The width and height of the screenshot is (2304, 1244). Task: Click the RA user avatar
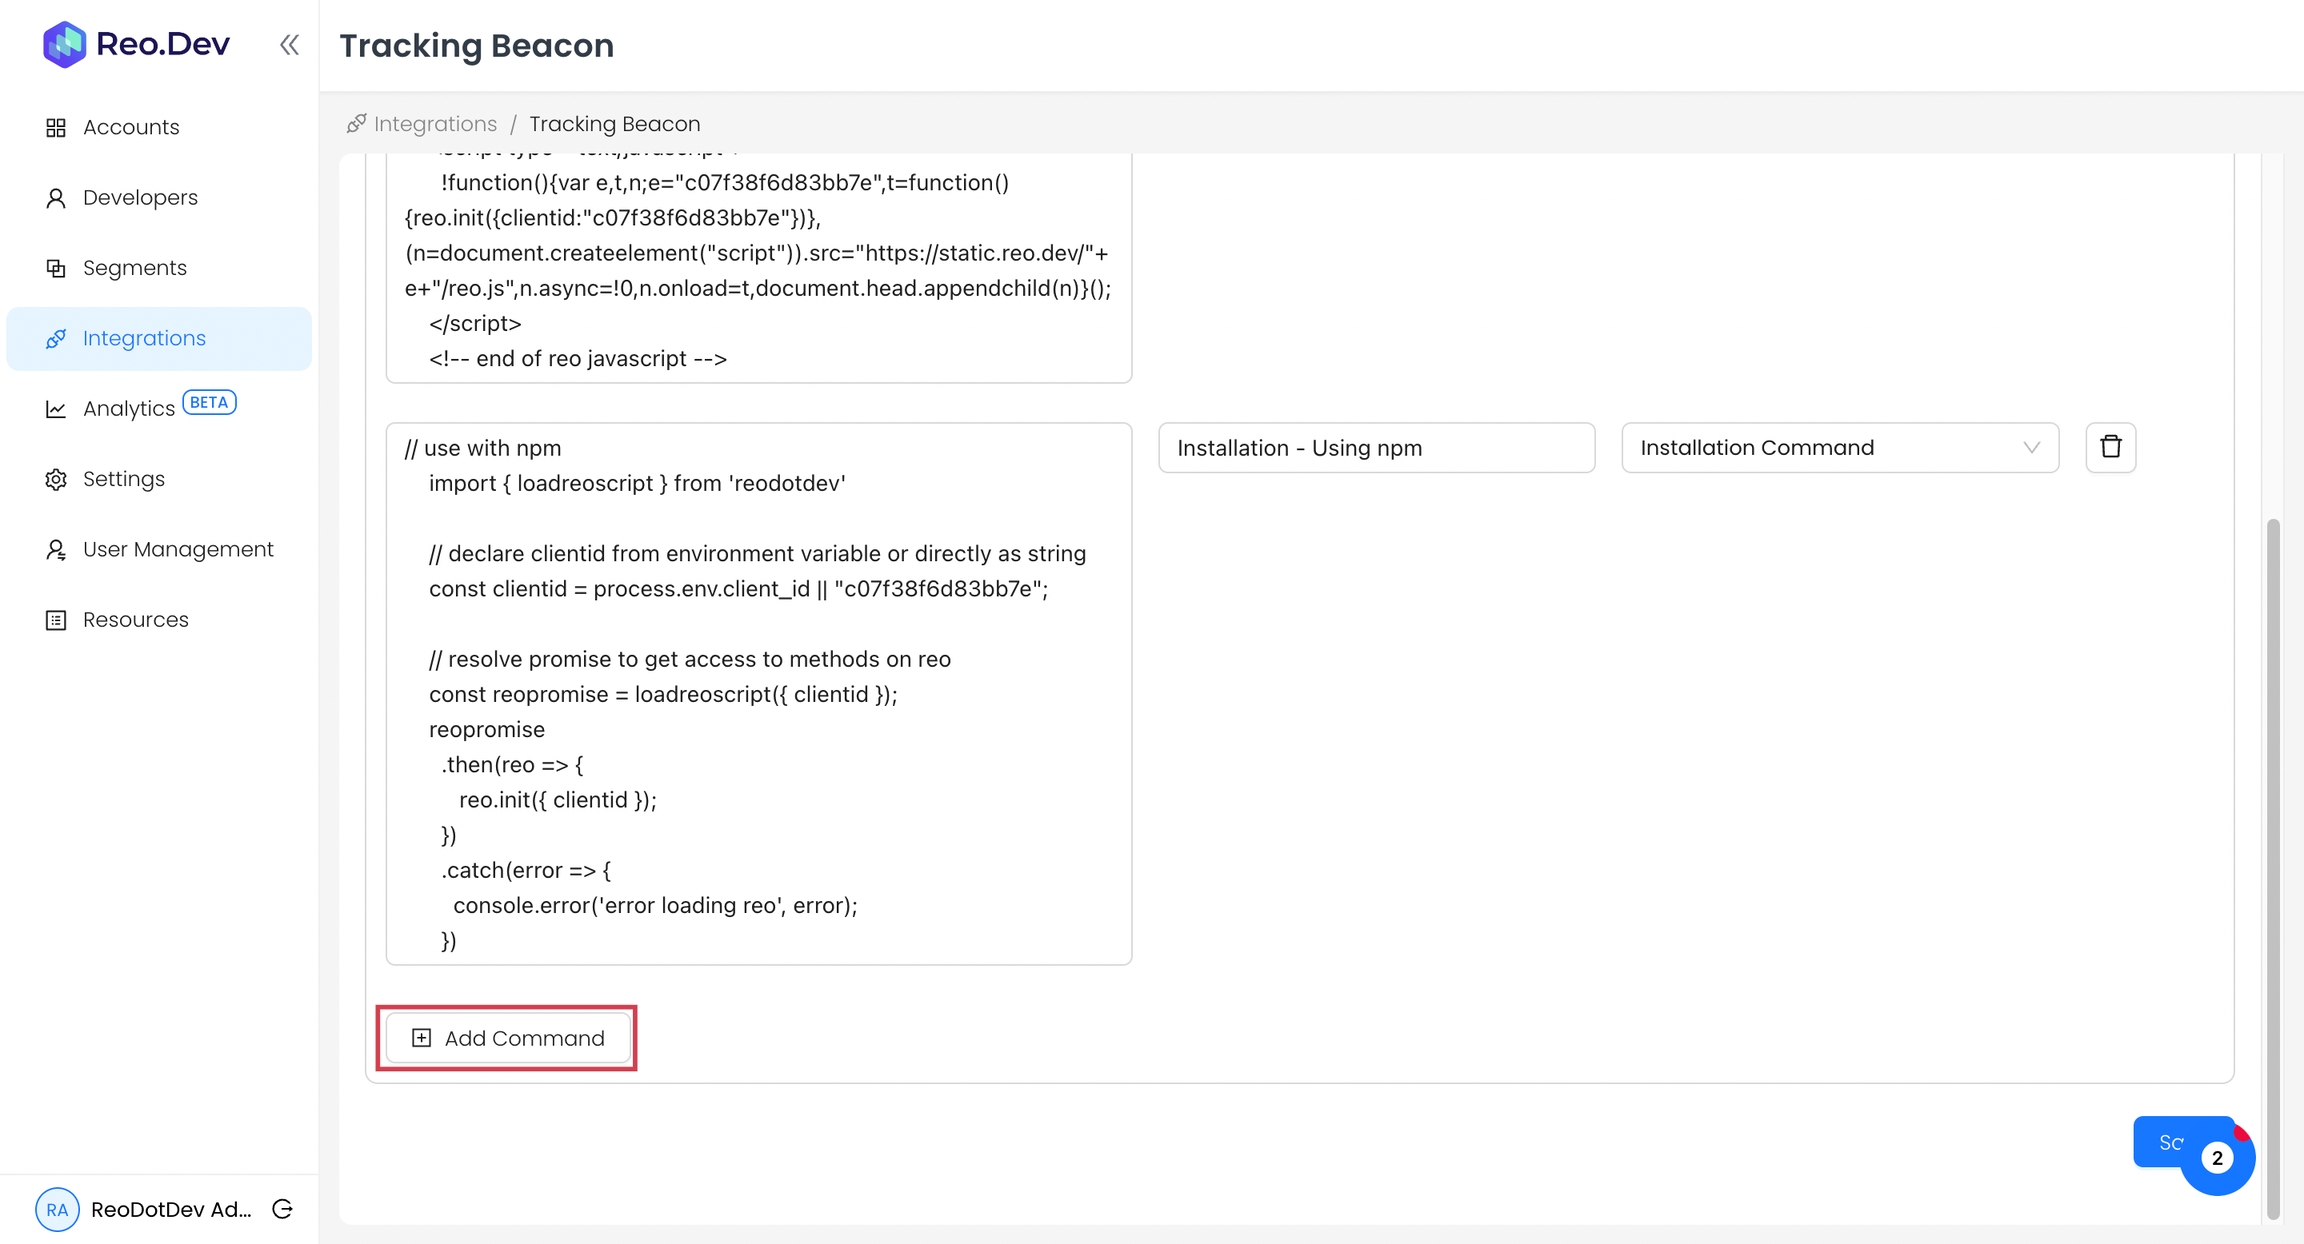click(x=57, y=1209)
